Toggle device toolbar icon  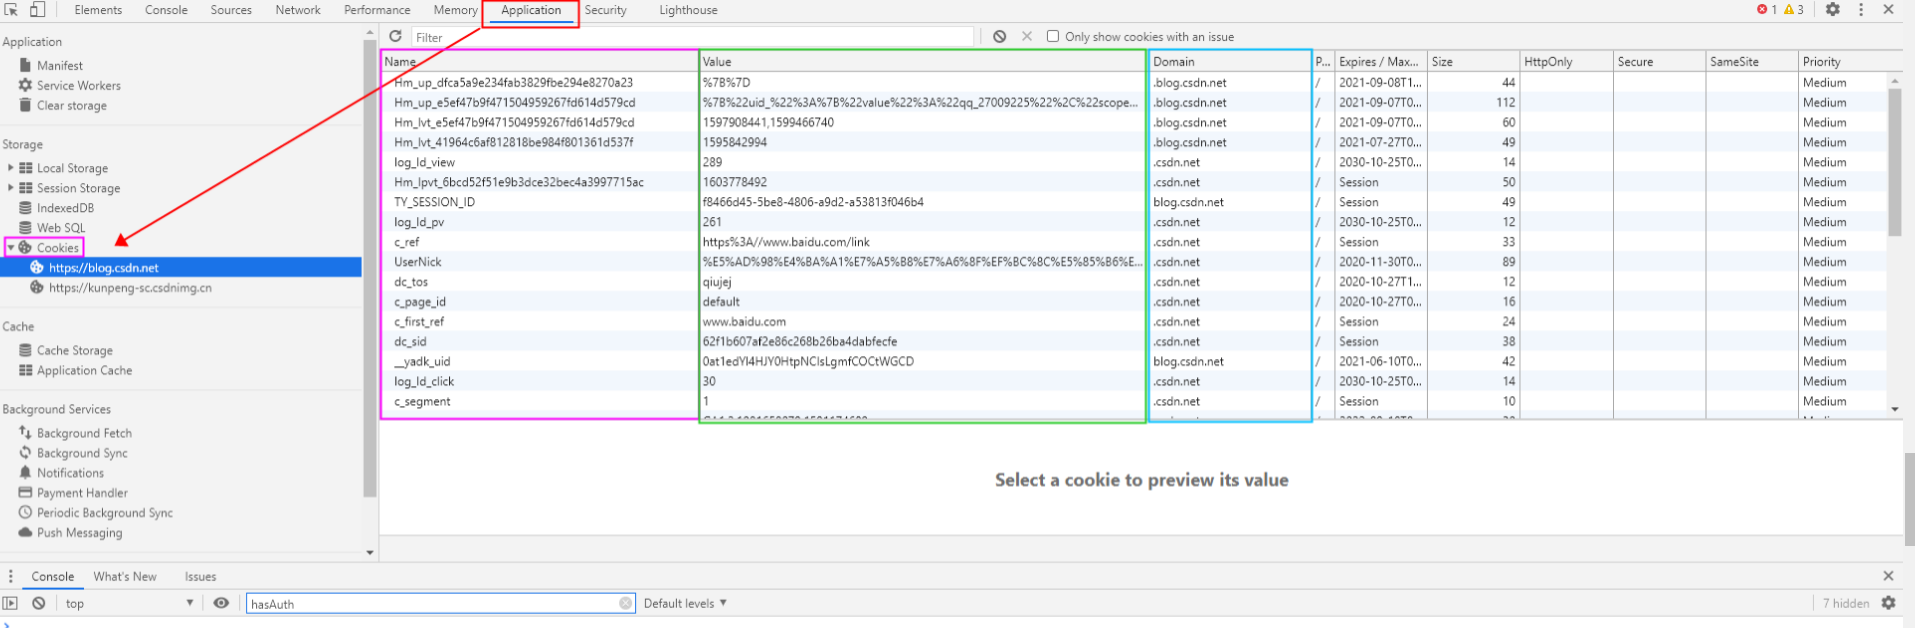coord(37,10)
